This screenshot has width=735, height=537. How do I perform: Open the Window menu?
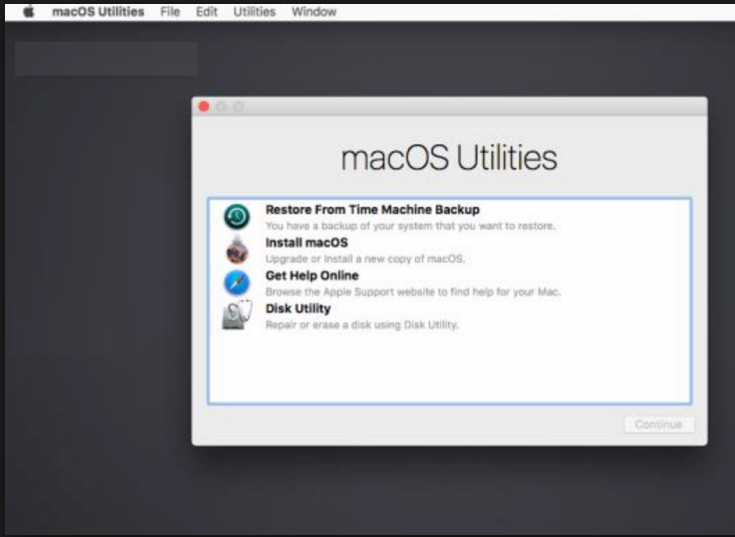click(314, 12)
